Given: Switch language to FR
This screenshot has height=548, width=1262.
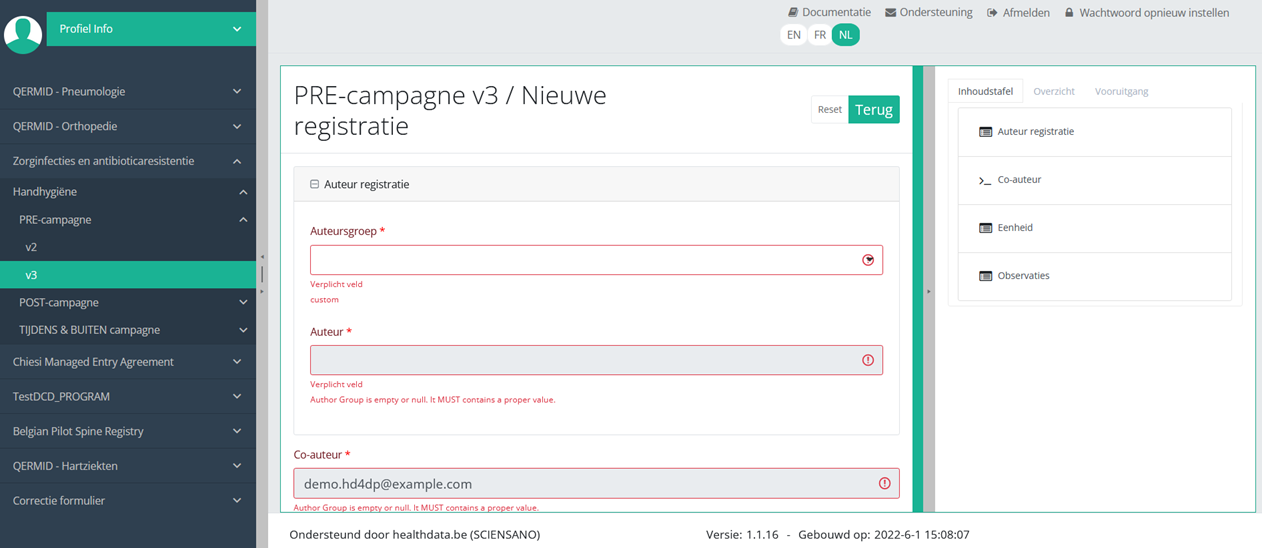Looking at the screenshot, I should click(x=820, y=35).
